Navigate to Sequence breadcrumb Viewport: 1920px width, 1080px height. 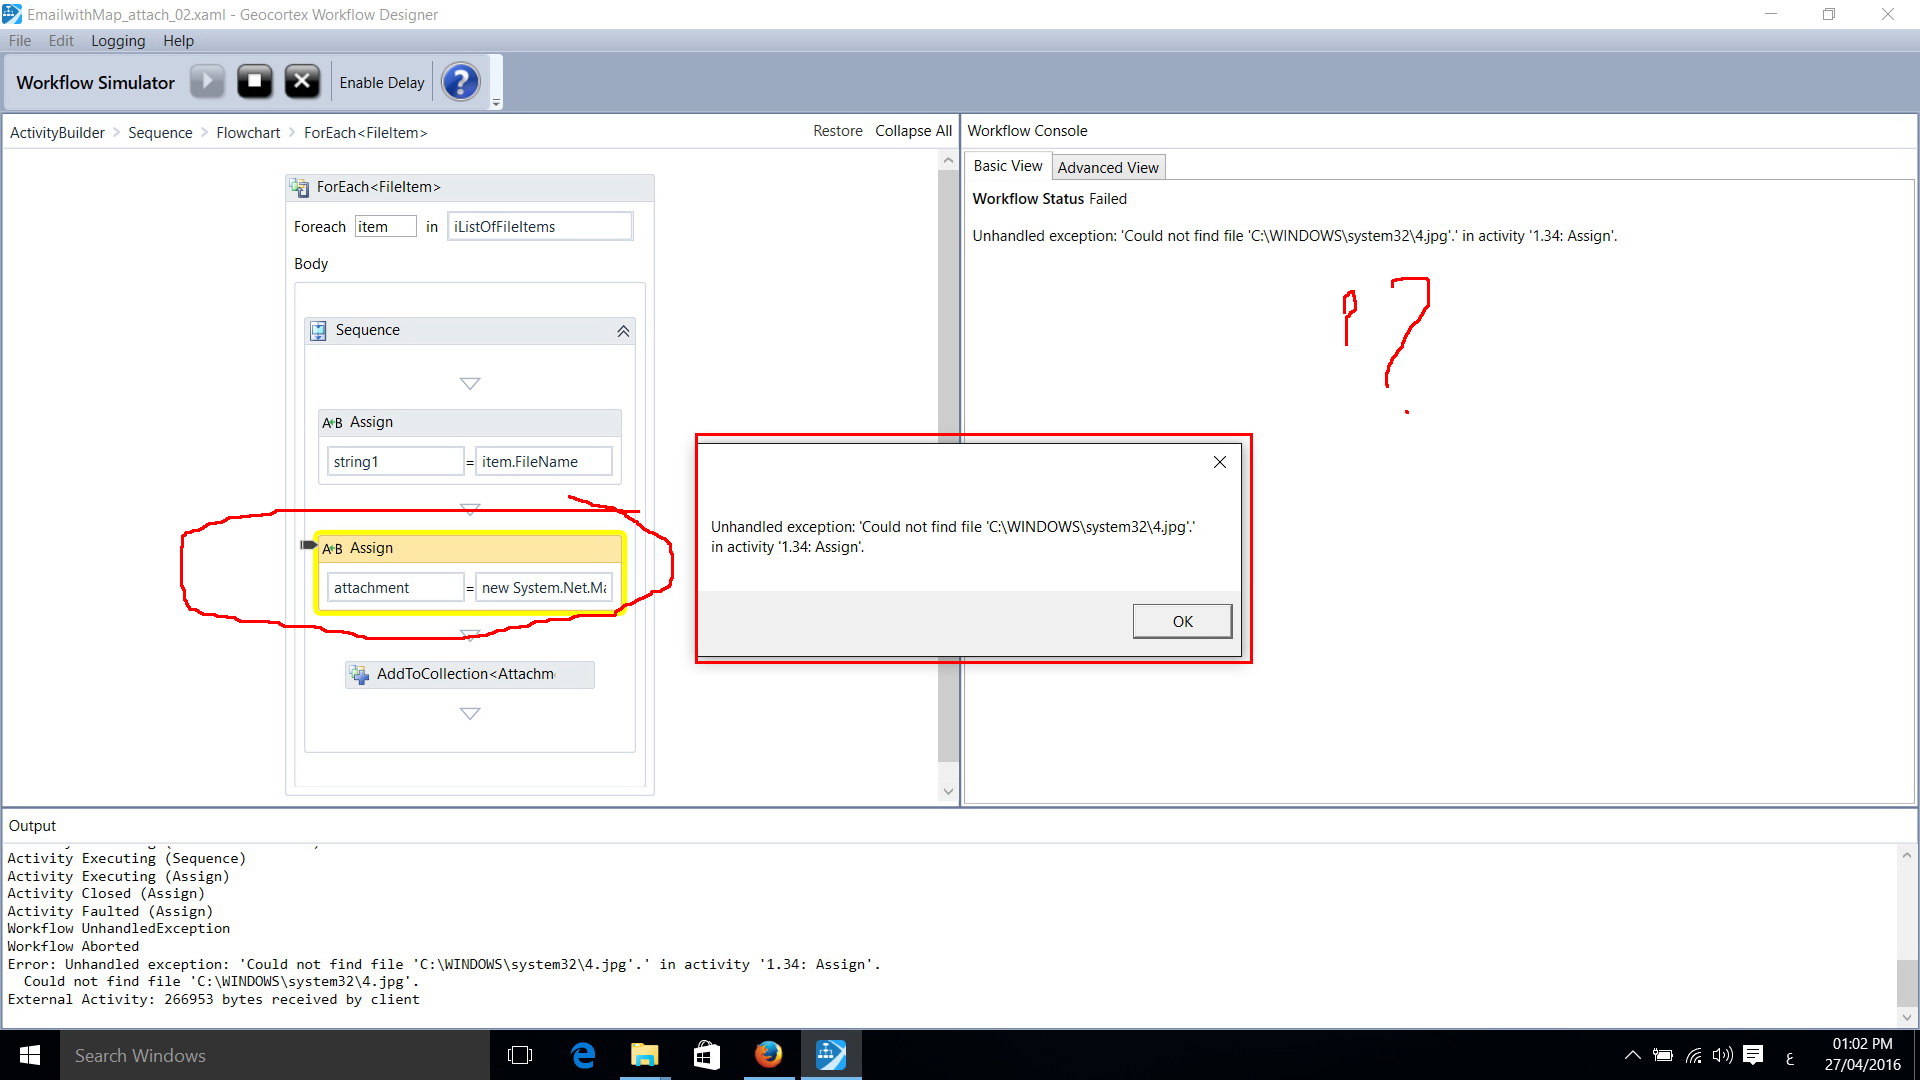point(160,133)
